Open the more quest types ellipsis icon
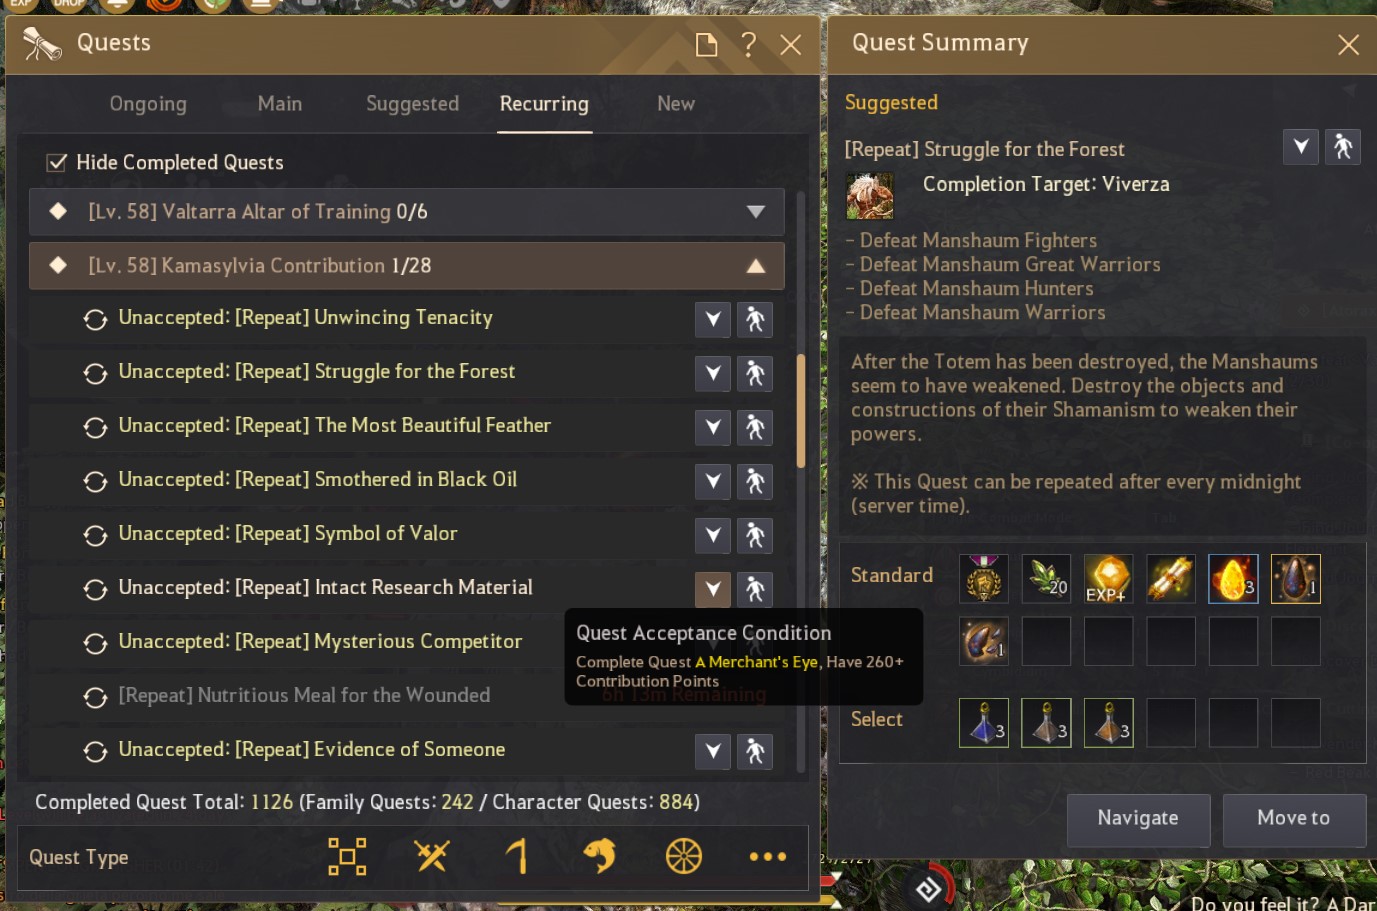 [768, 857]
